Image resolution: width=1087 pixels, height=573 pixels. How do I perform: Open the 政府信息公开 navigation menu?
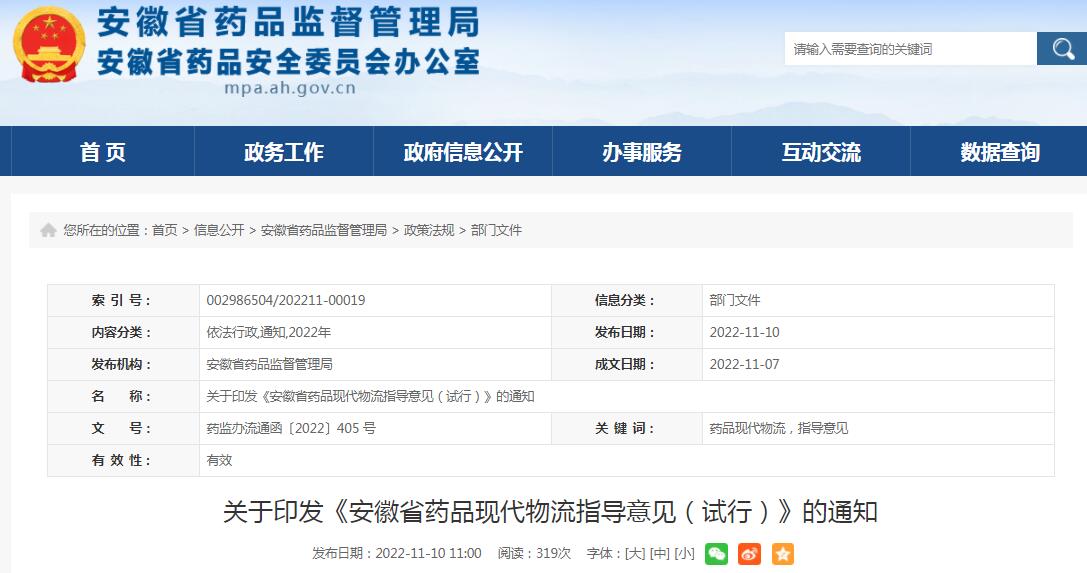coord(463,152)
